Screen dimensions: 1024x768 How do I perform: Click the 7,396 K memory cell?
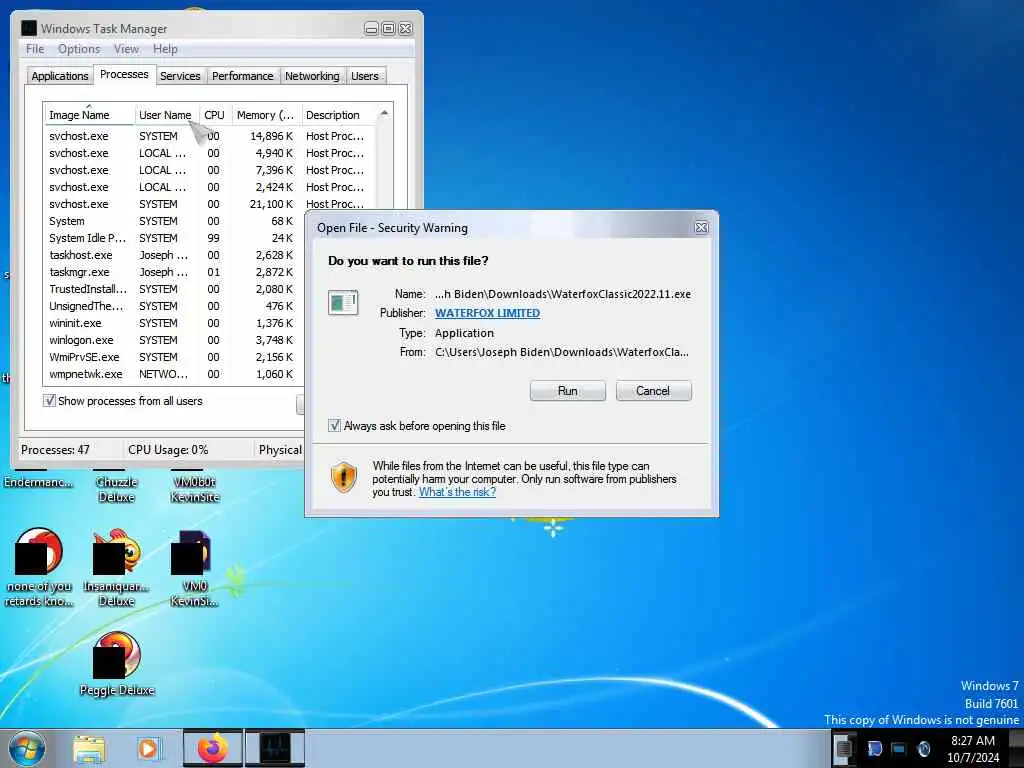(x=274, y=170)
